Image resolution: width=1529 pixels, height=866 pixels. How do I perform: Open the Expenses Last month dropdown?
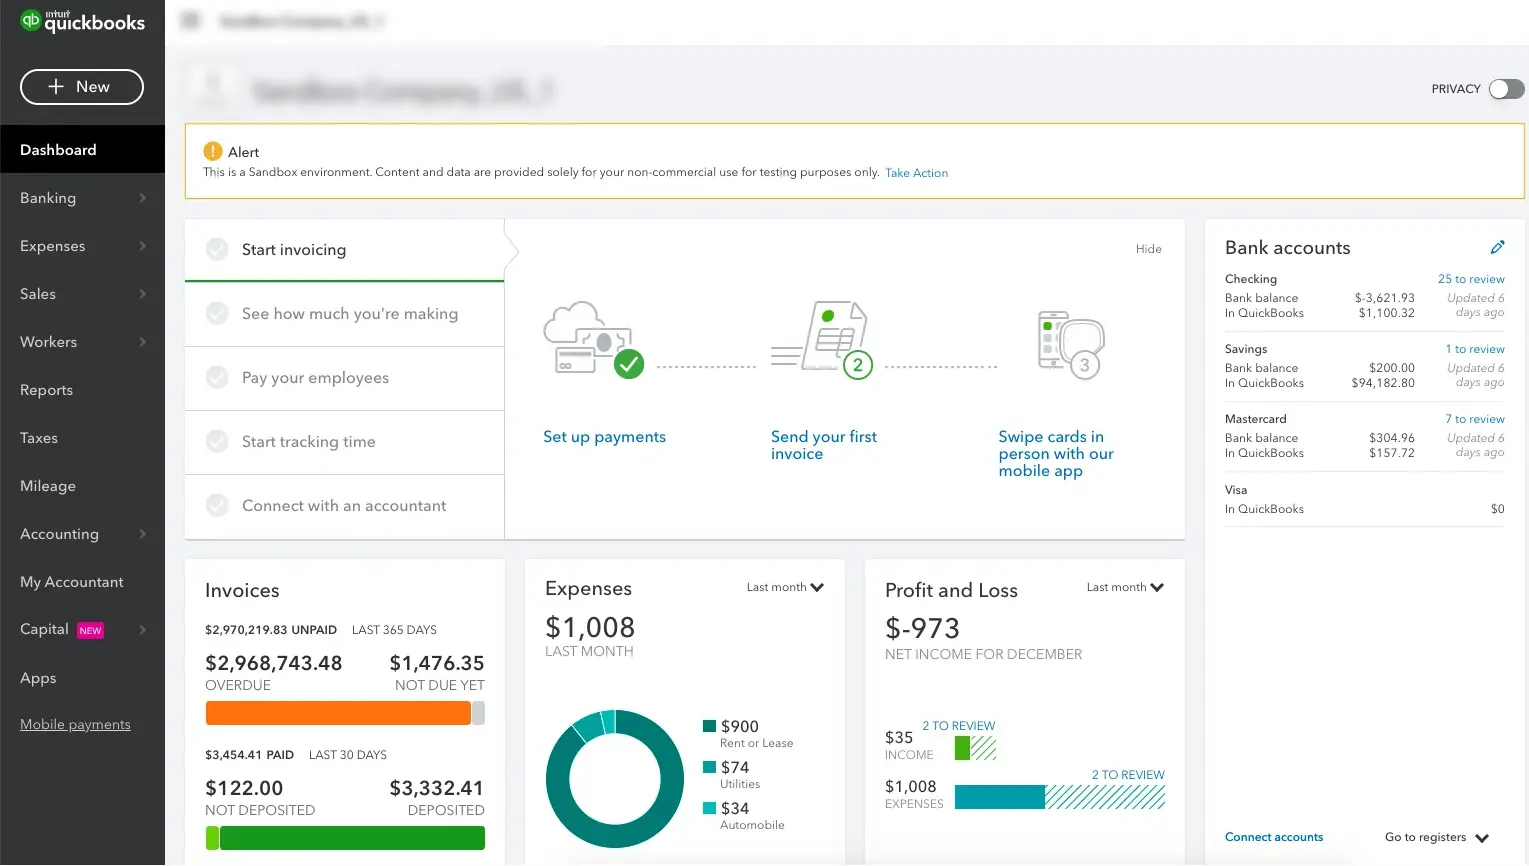tap(785, 587)
